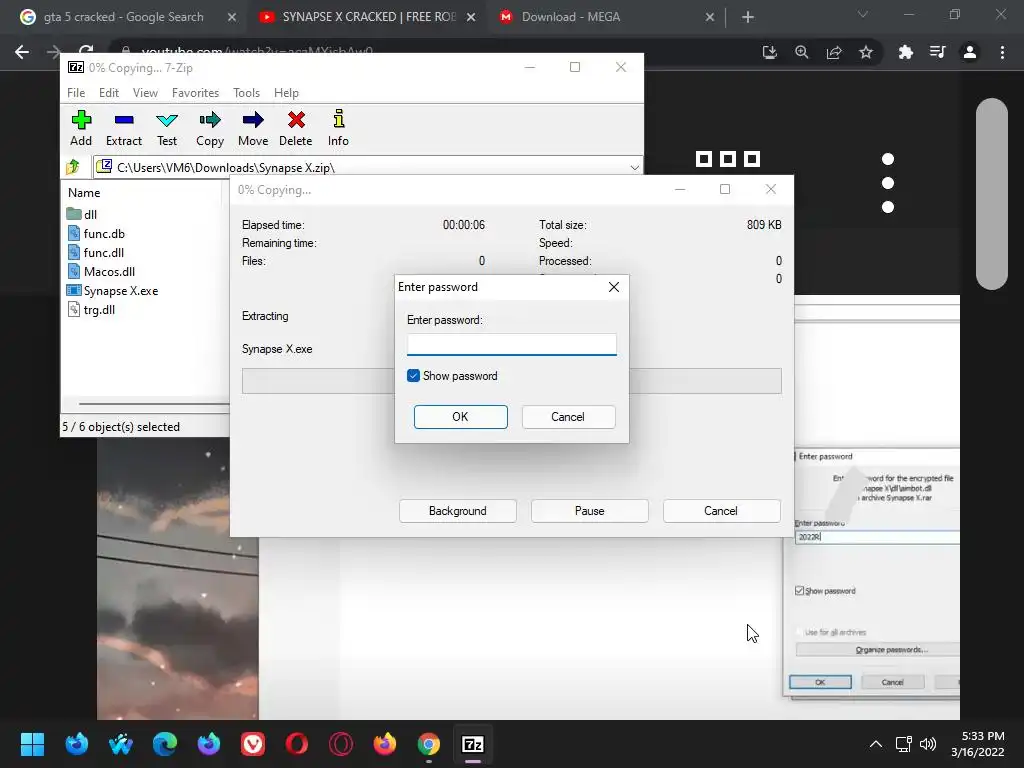Click the Add toolbar icon in 7-Zip
This screenshot has height=768, width=1024.
81,128
